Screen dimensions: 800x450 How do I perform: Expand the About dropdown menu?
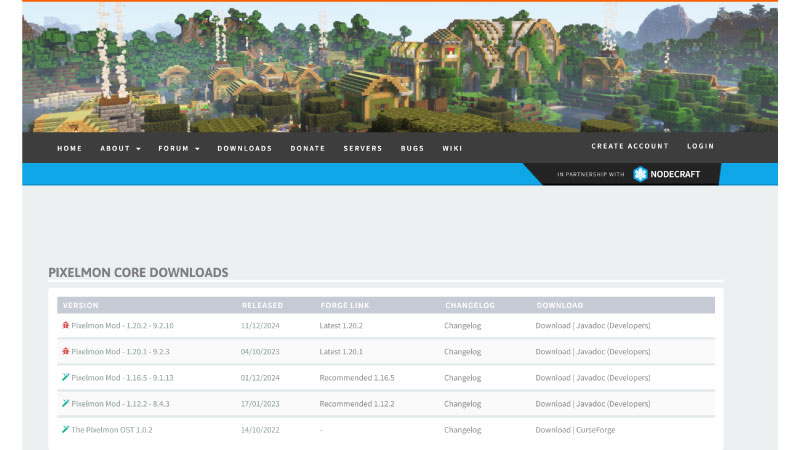point(120,148)
